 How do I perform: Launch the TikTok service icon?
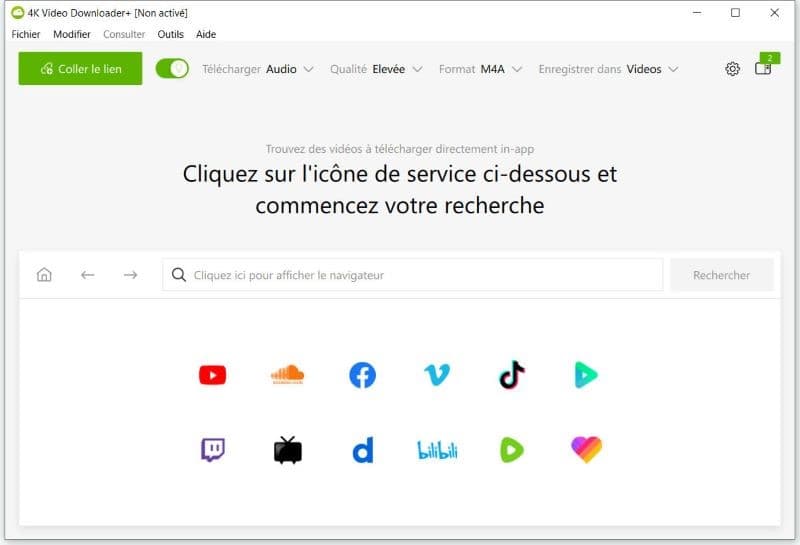click(511, 375)
